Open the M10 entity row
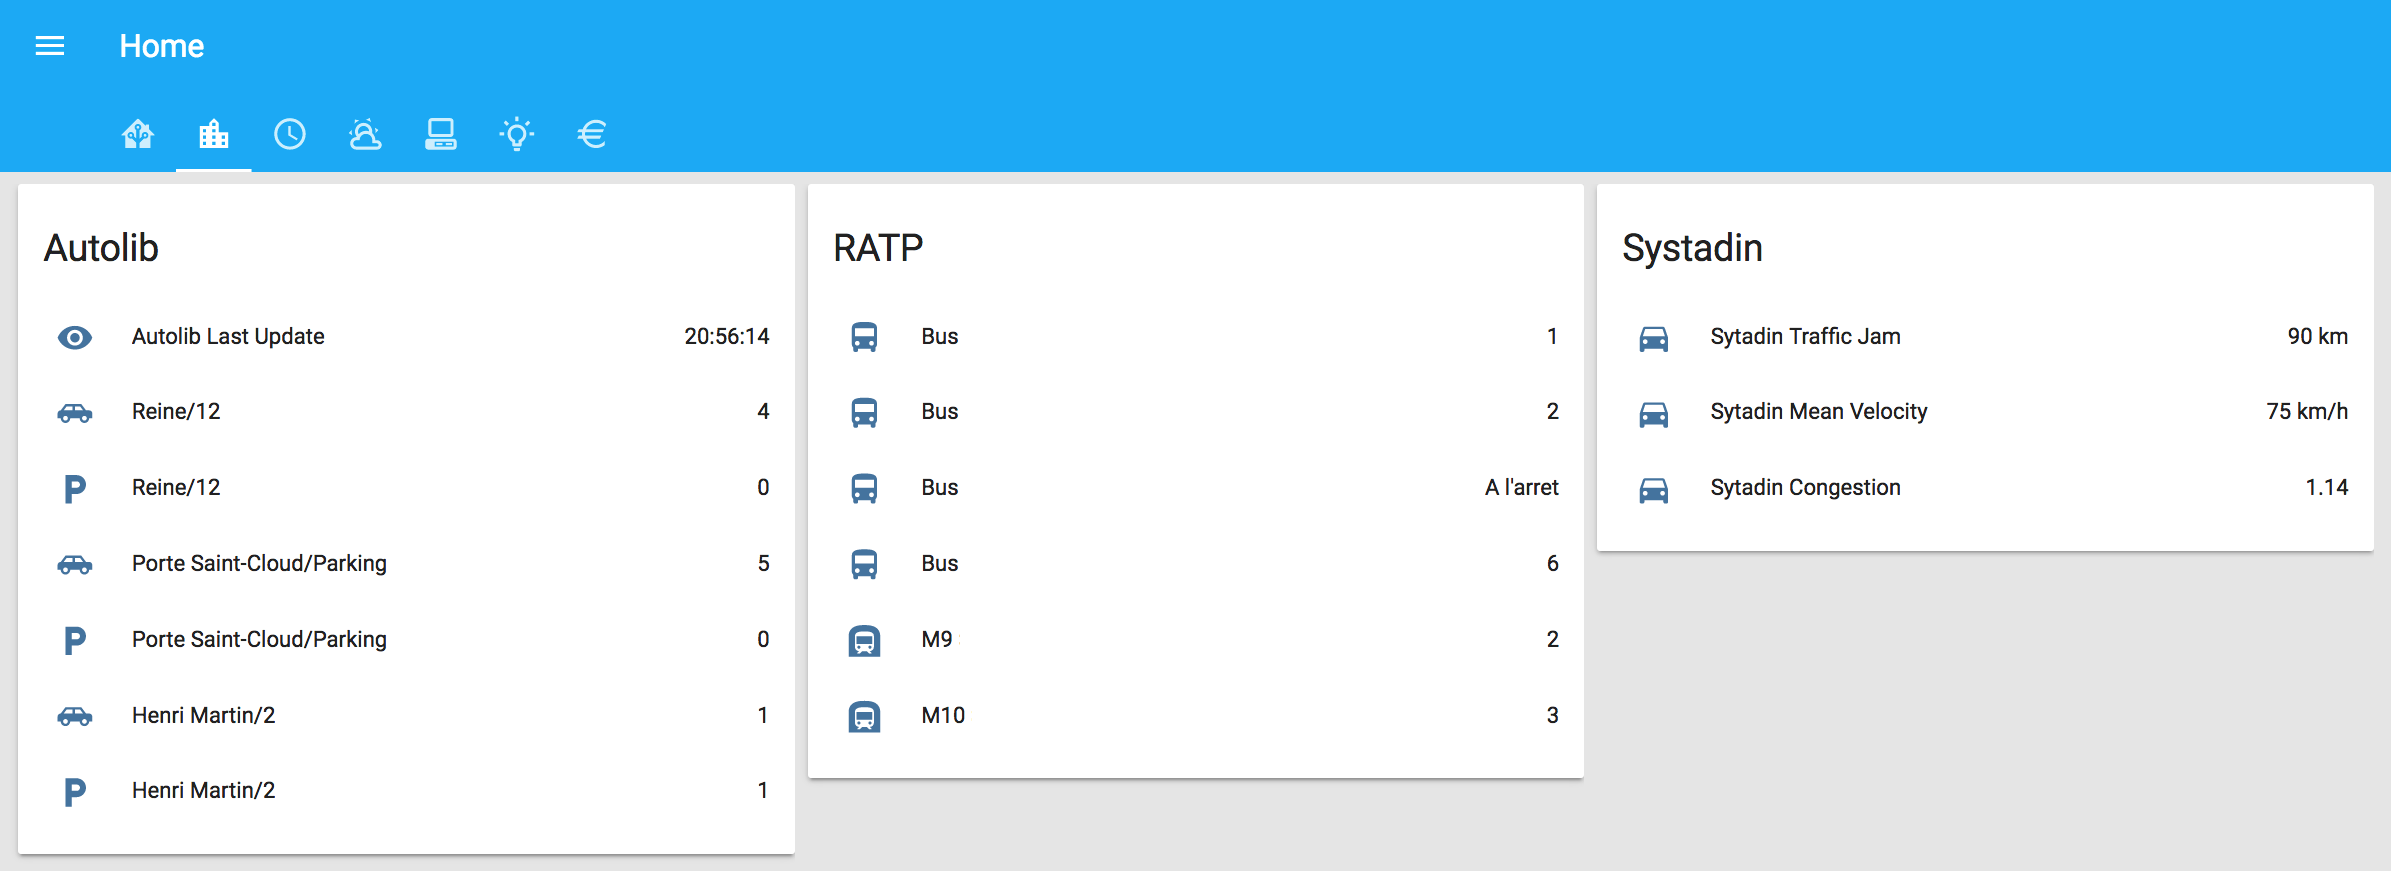This screenshot has width=2391, height=871. (943, 715)
